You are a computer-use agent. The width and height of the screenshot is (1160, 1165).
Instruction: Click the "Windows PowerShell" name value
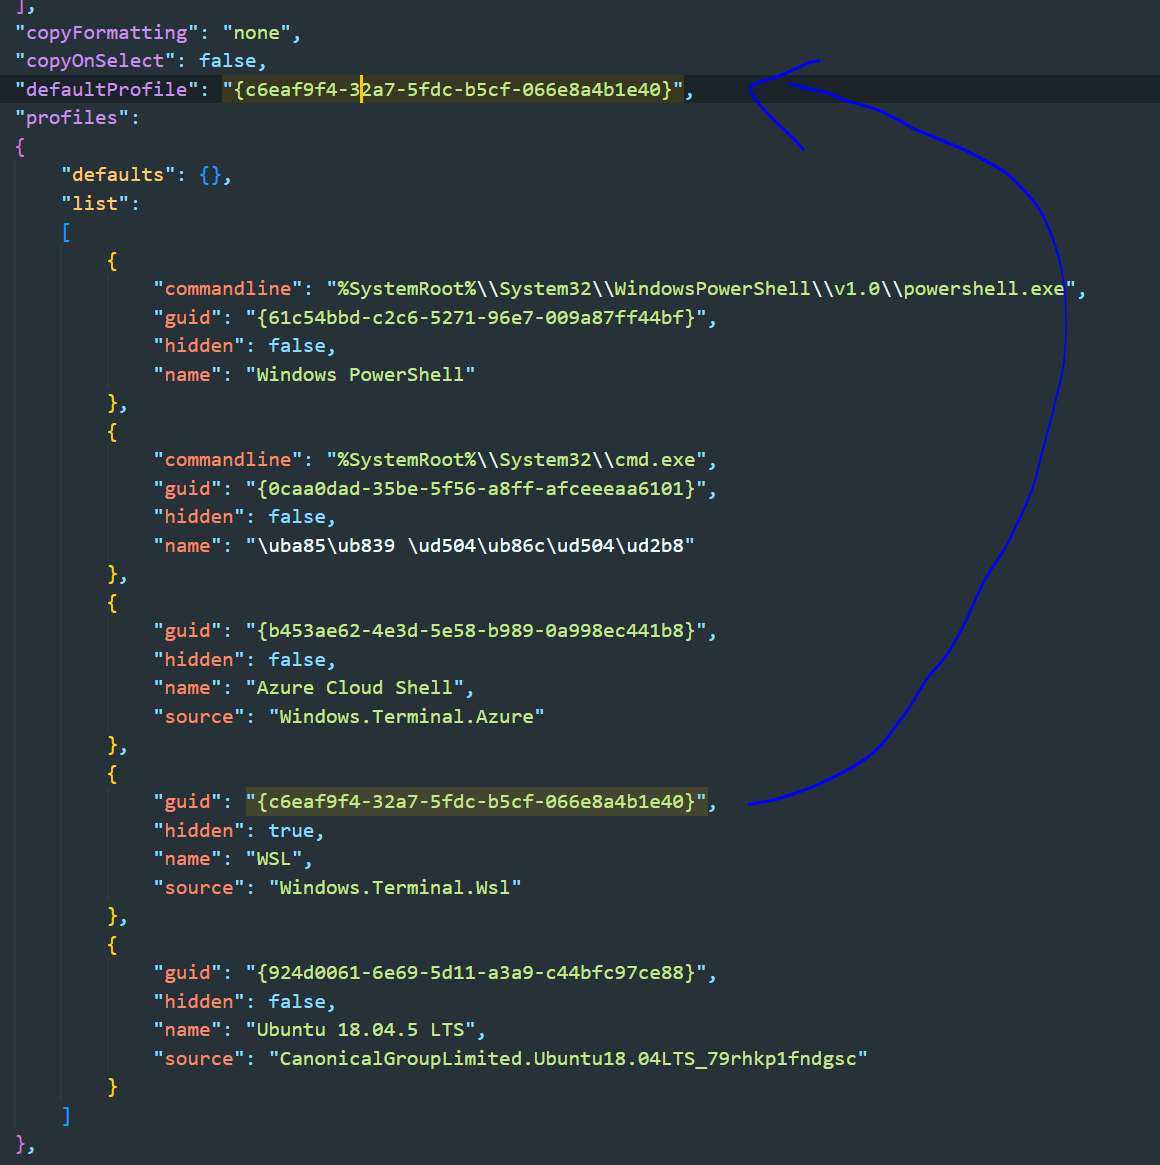pos(360,374)
